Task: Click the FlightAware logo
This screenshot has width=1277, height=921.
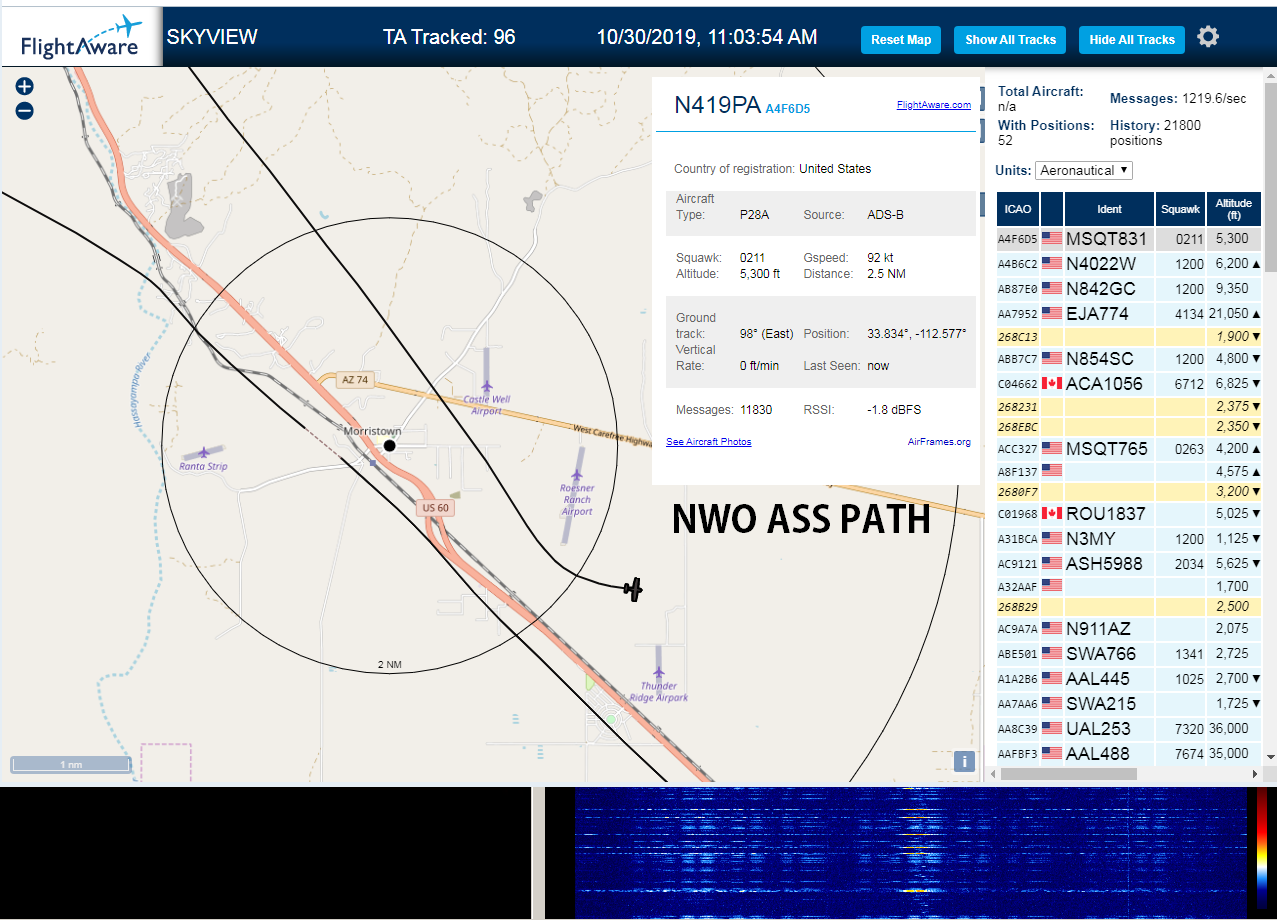Action: pos(81,38)
